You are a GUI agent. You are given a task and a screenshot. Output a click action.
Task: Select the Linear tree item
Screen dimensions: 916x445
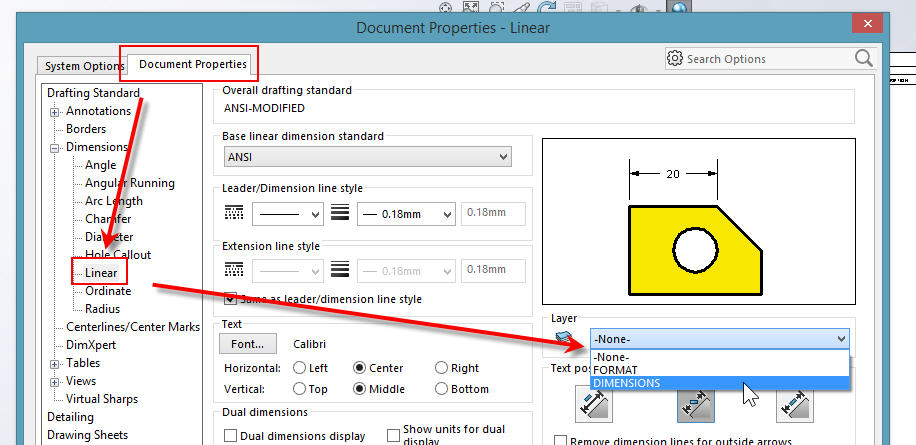[x=101, y=273]
